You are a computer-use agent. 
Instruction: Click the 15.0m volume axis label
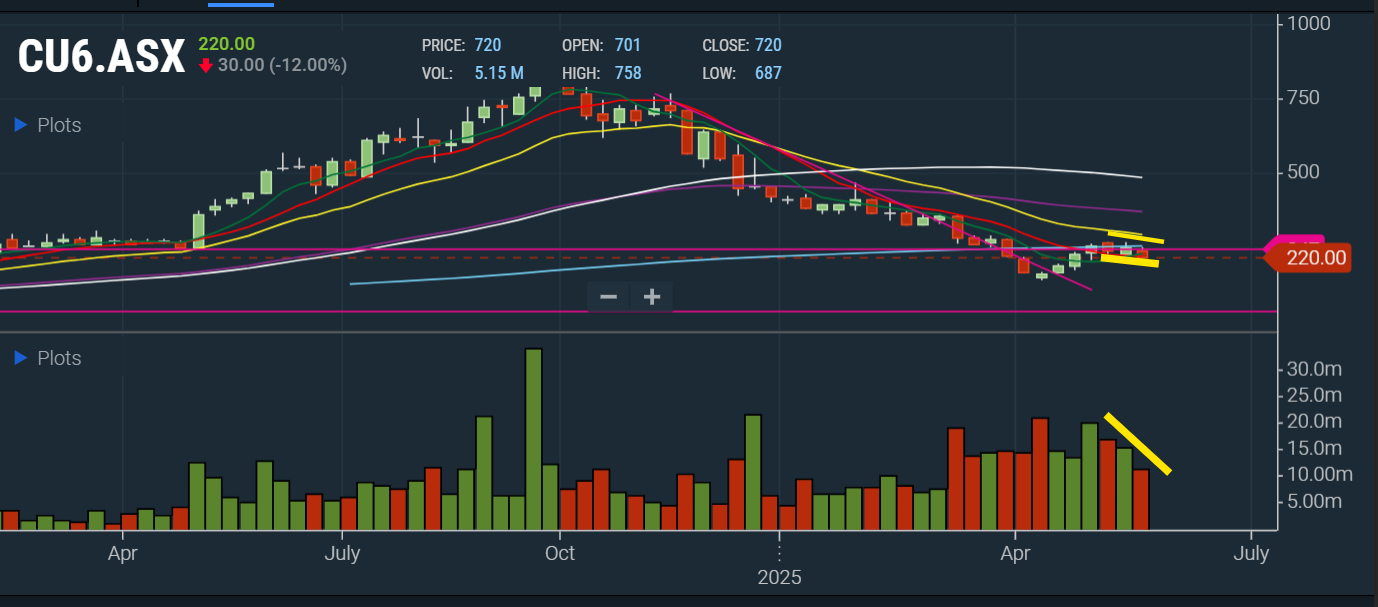click(x=1315, y=448)
